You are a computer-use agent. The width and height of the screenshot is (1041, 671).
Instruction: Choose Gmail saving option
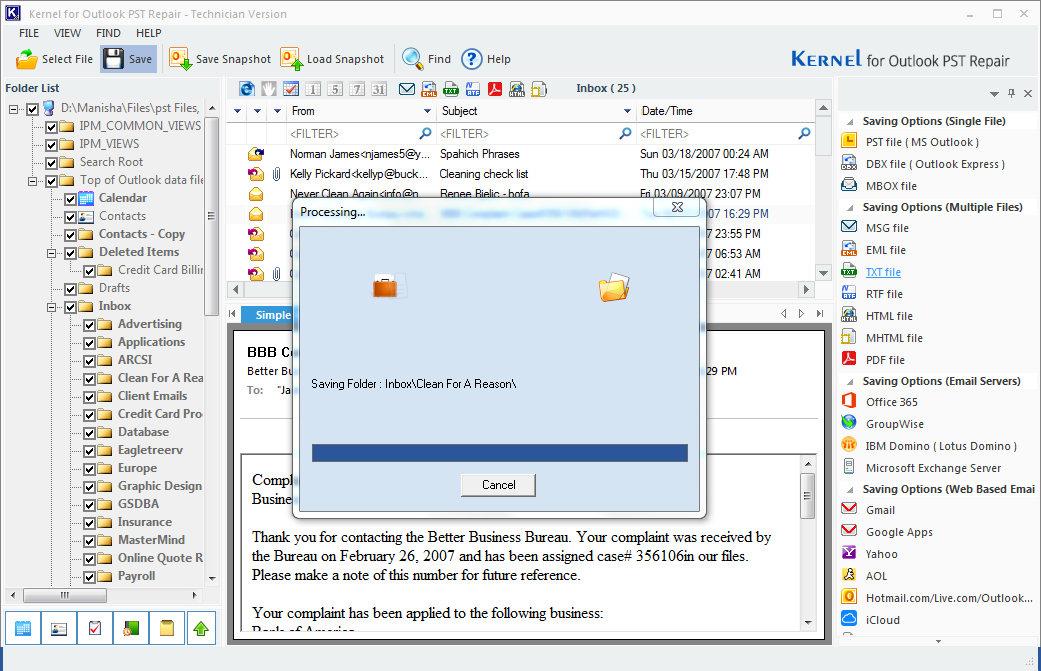pyautogui.click(x=880, y=510)
